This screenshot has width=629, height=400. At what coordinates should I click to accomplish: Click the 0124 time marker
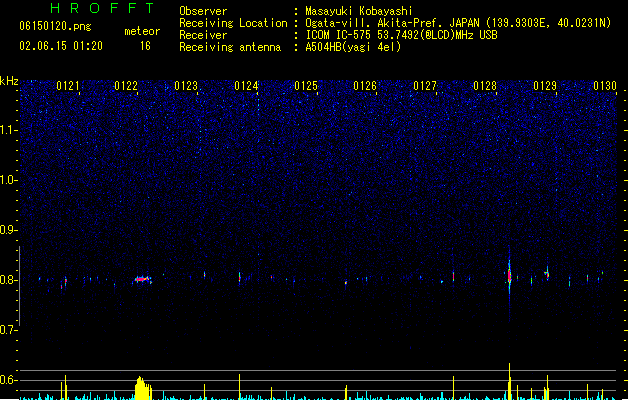pyautogui.click(x=246, y=86)
